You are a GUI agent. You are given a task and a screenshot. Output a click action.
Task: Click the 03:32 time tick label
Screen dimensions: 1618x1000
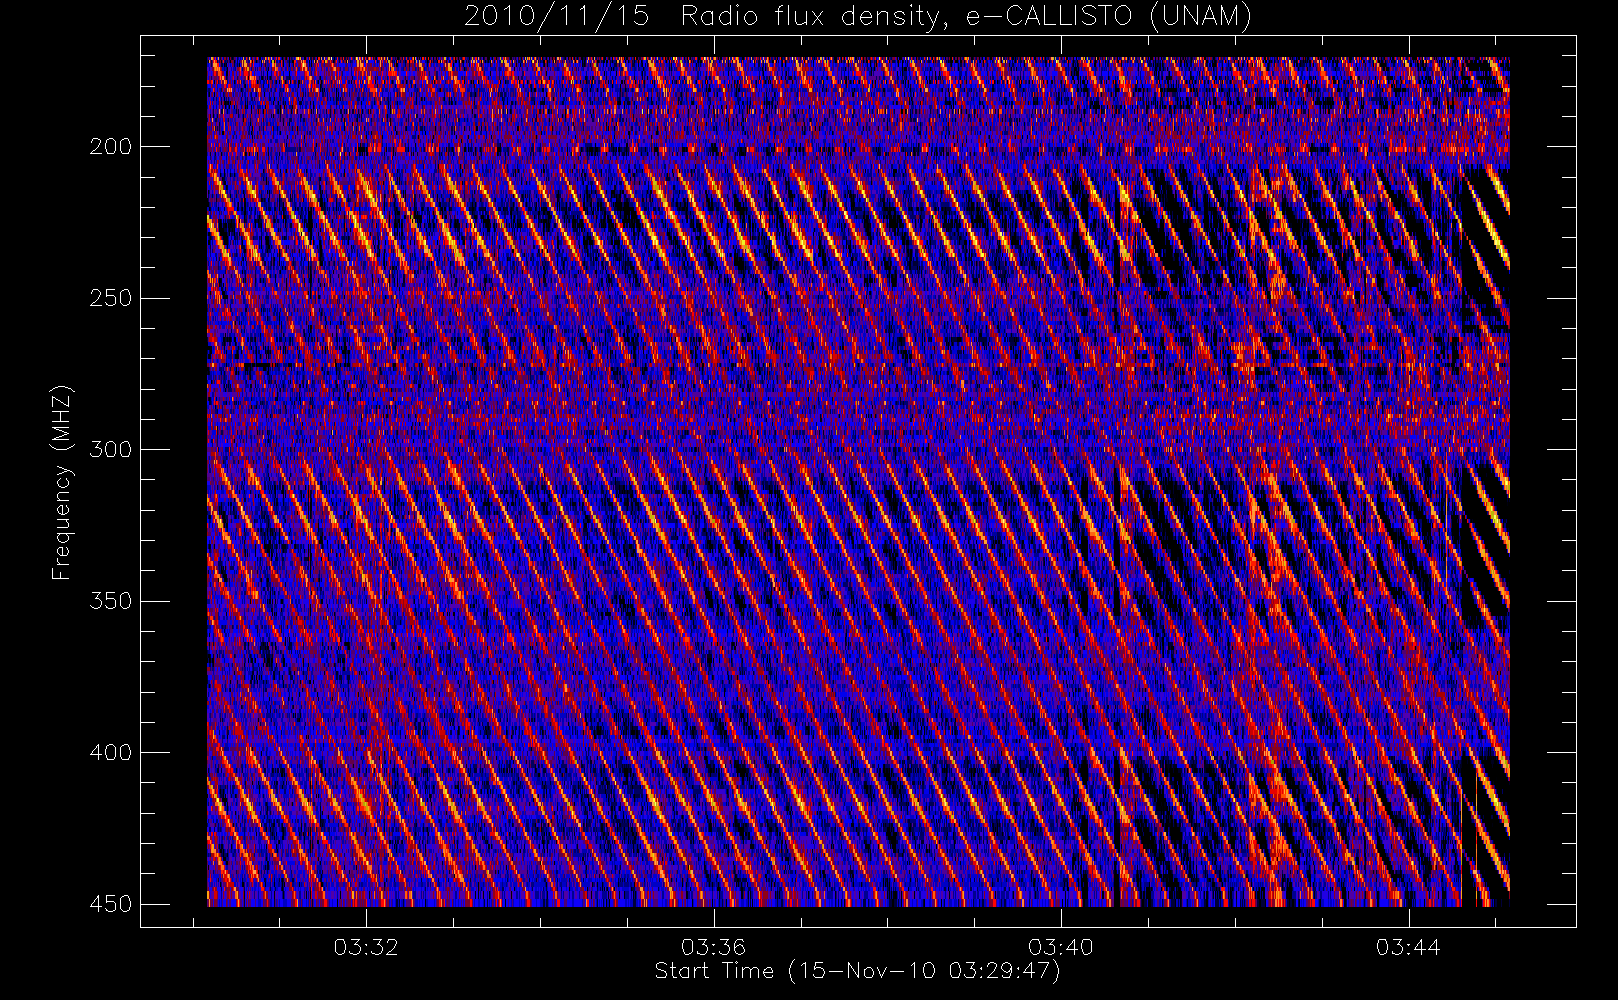tap(366, 947)
